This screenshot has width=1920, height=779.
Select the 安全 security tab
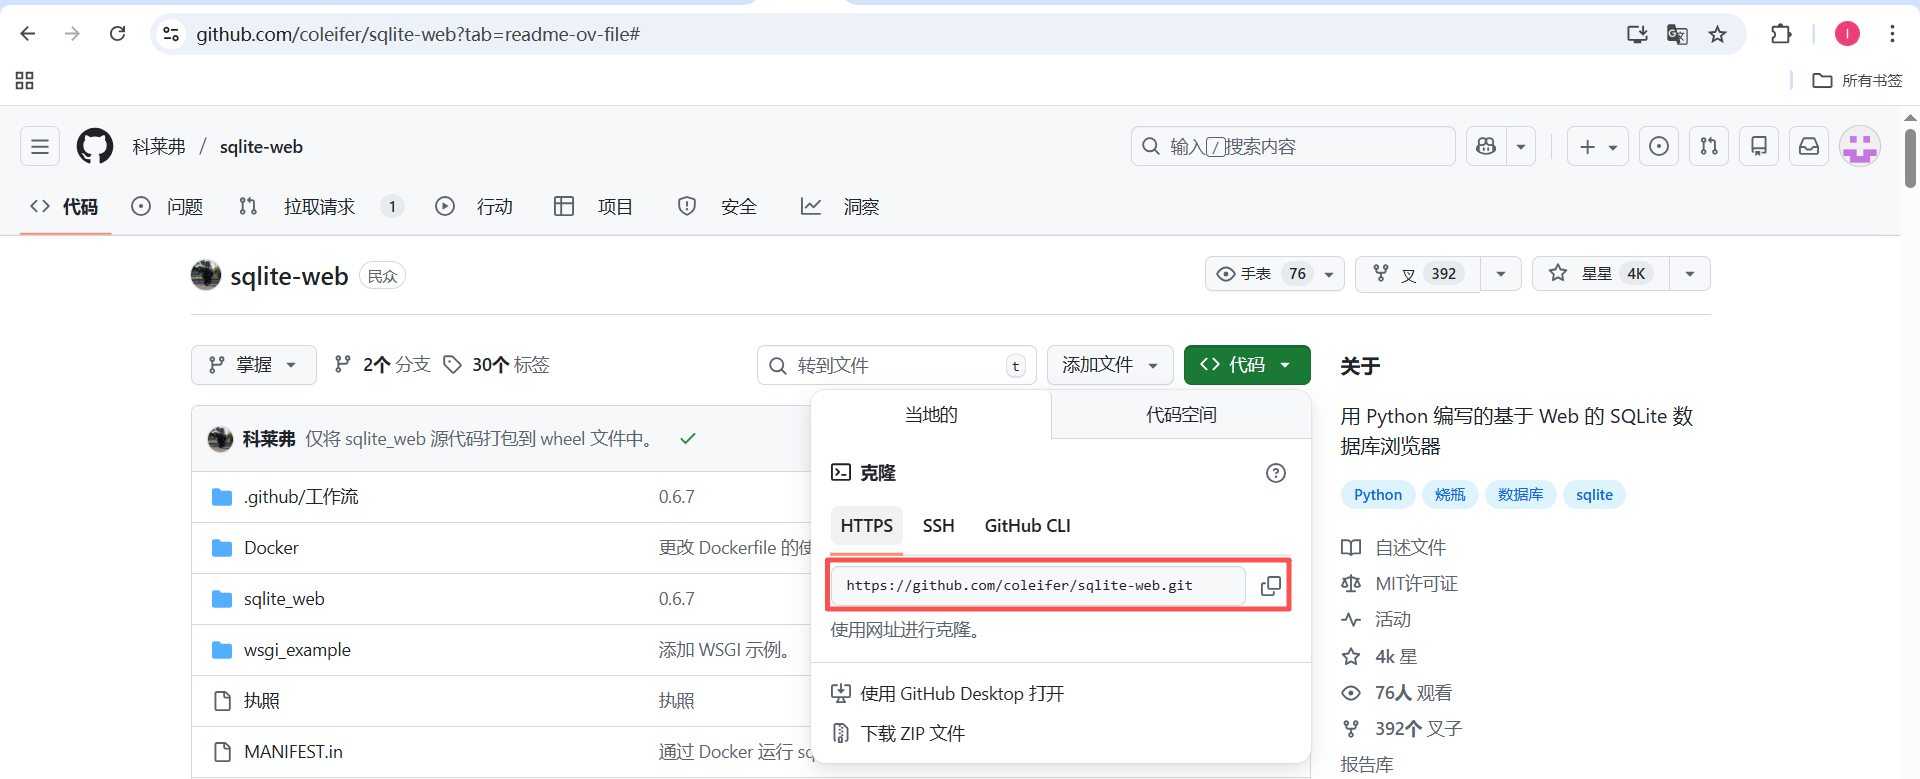tap(717, 207)
